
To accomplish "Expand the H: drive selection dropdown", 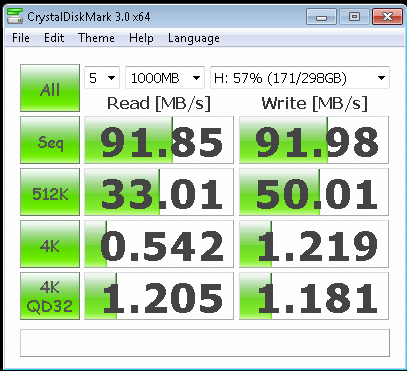I will coord(300,78).
